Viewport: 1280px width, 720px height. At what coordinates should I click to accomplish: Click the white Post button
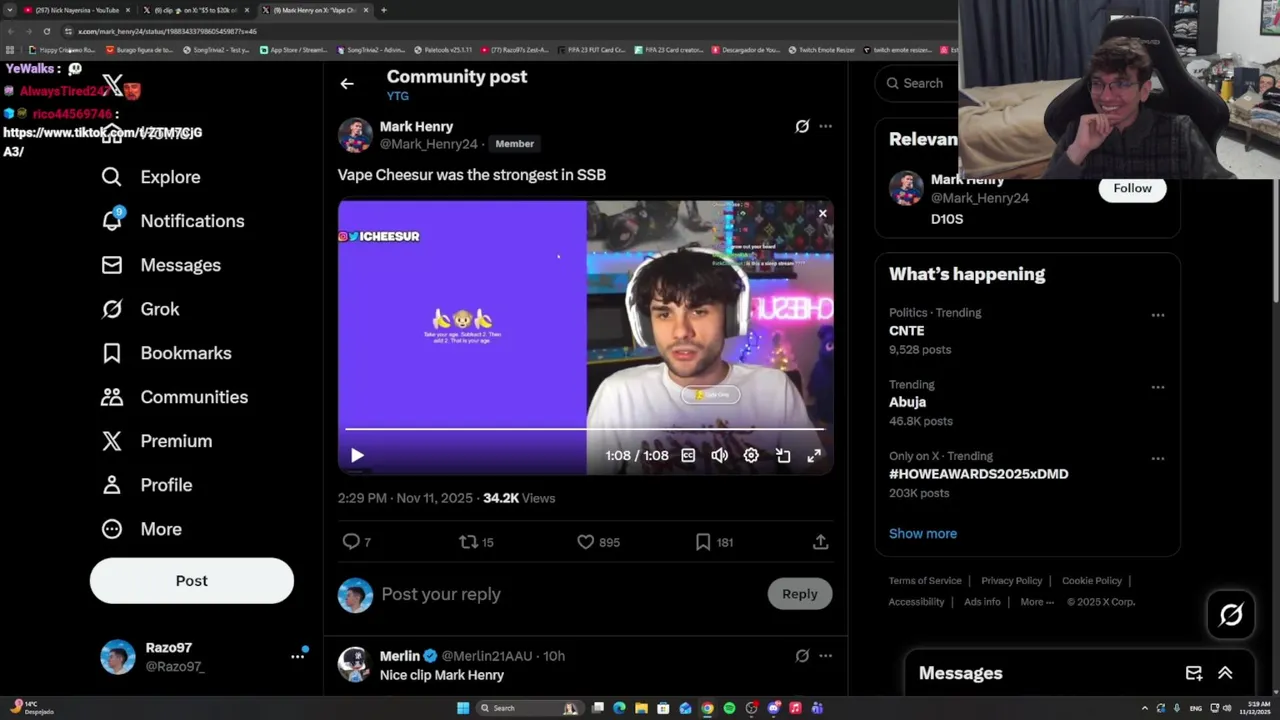pos(192,581)
